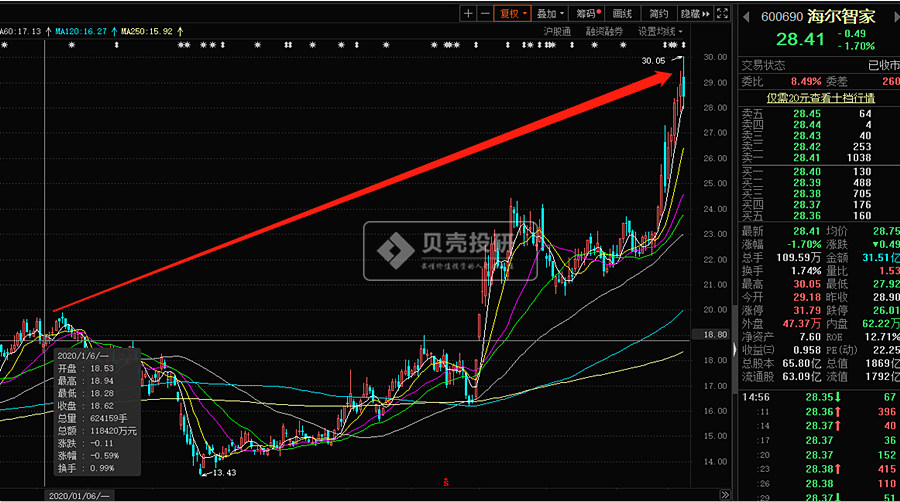The height and width of the screenshot is (502, 900).
Task: Click 今开 29.18 stat
Action: pos(781,297)
